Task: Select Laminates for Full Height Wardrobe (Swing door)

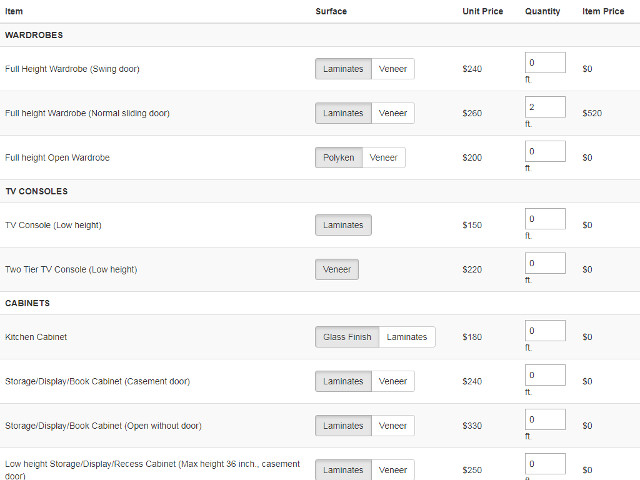Action: point(343,69)
